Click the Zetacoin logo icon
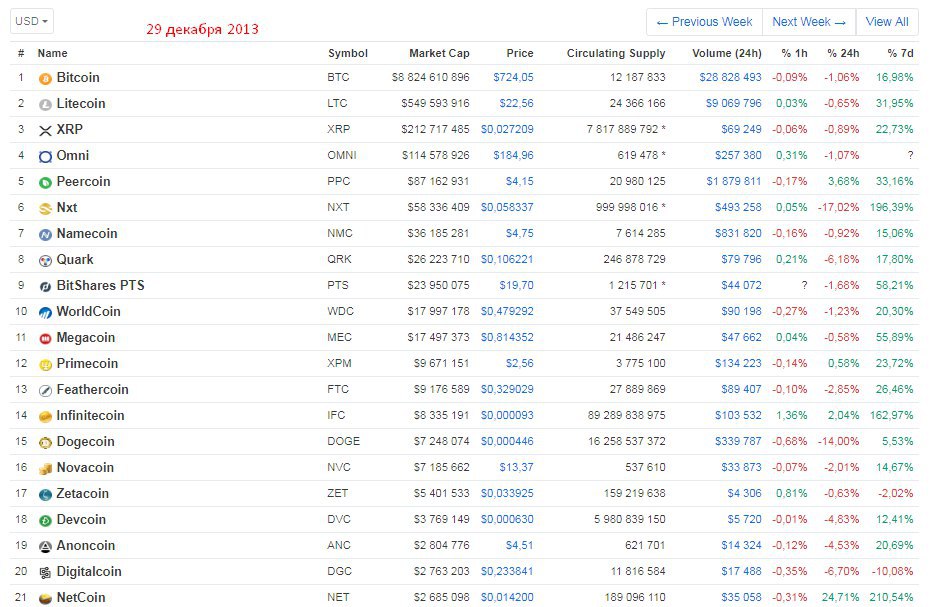 pos(45,495)
